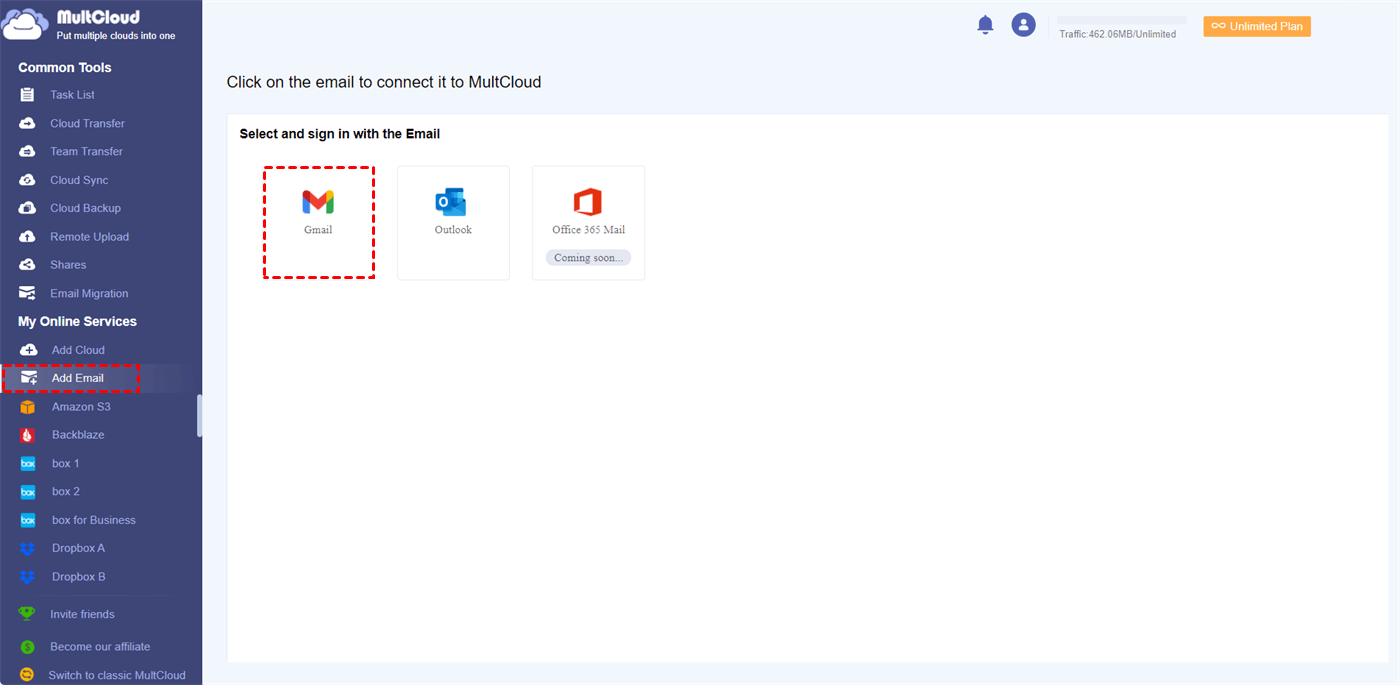
Task: Click the Remote Upload icon
Action: 28,237
